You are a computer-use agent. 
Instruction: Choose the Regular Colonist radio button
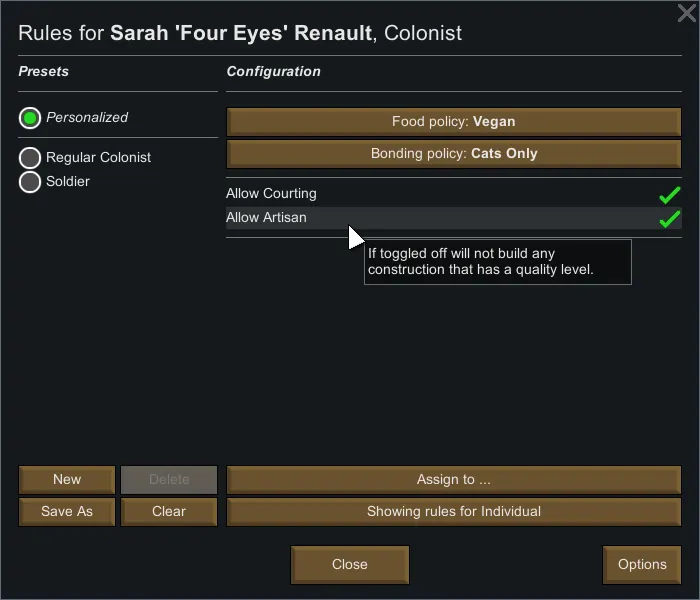[30, 158]
